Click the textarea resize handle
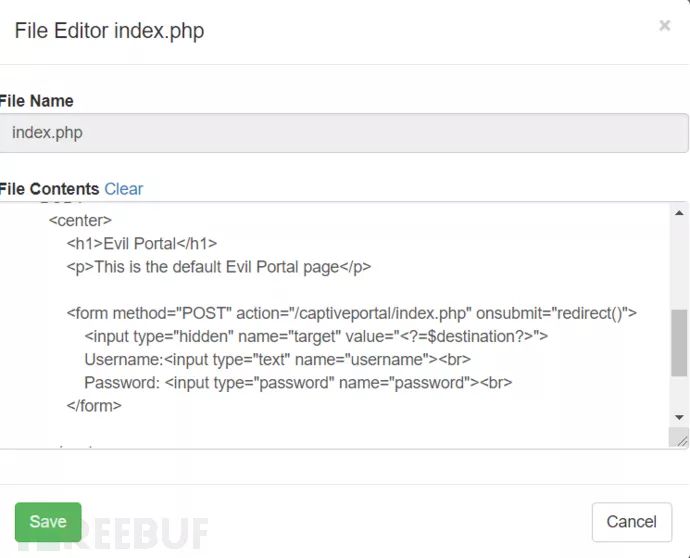Image resolution: width=690 pixels, height=558 pixels. (681, 438)
